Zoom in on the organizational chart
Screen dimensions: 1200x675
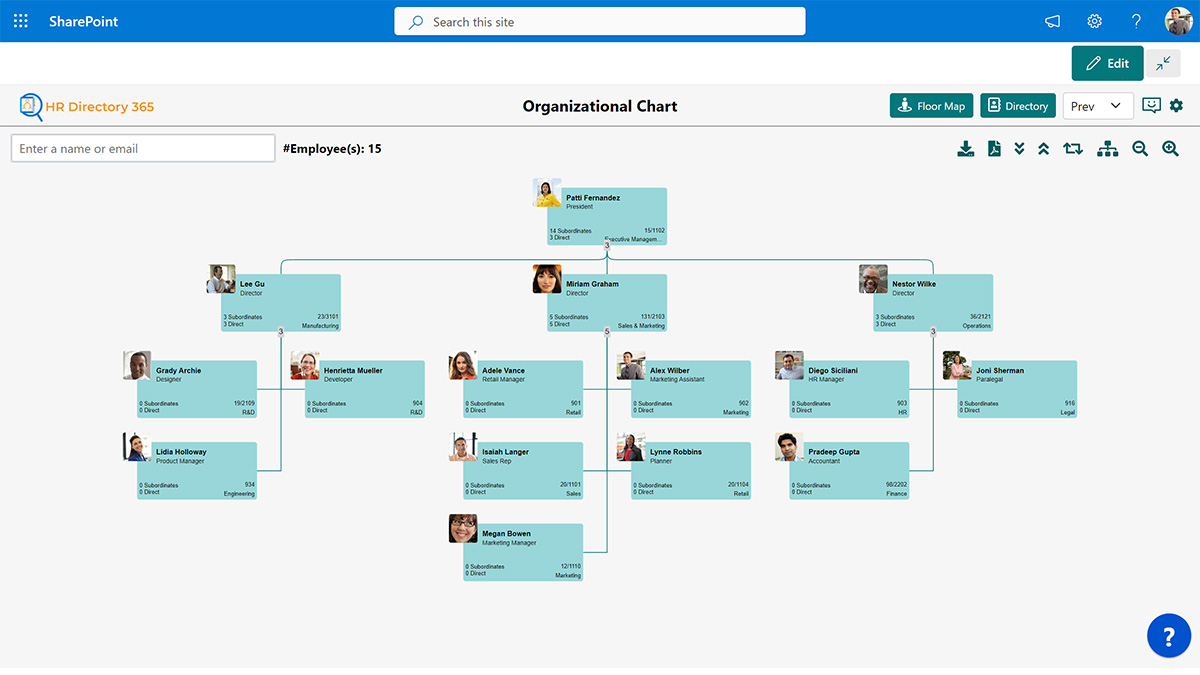click(x=1170, y=148)
